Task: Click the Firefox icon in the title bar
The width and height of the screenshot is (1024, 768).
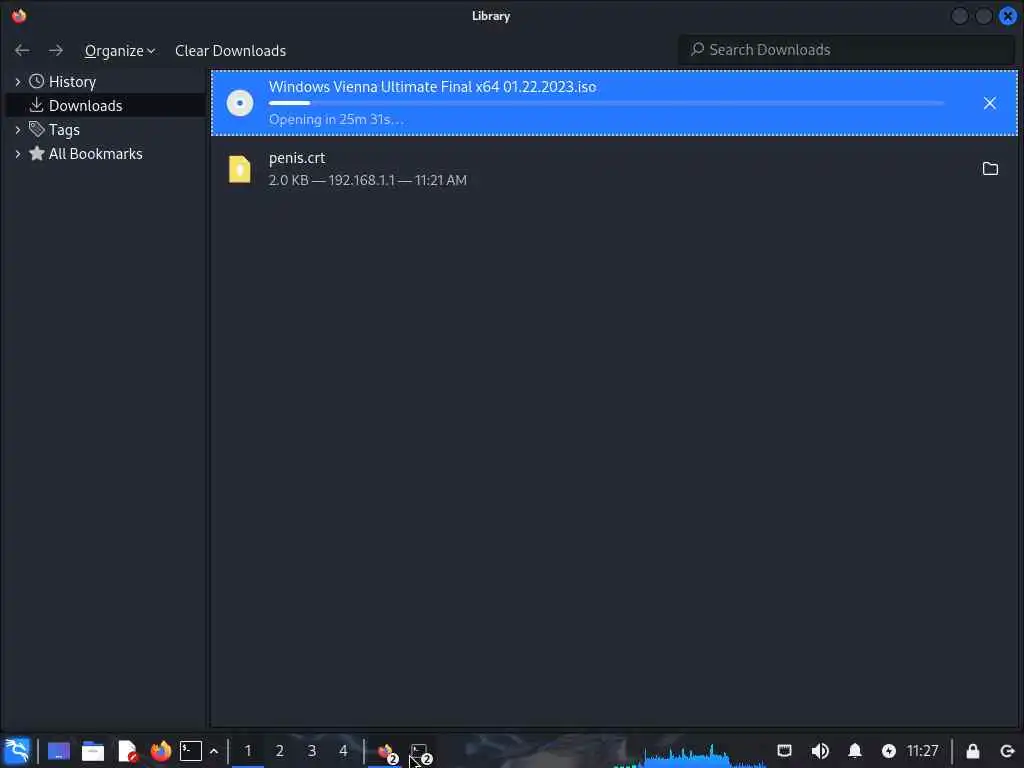Action: (19, 16)
